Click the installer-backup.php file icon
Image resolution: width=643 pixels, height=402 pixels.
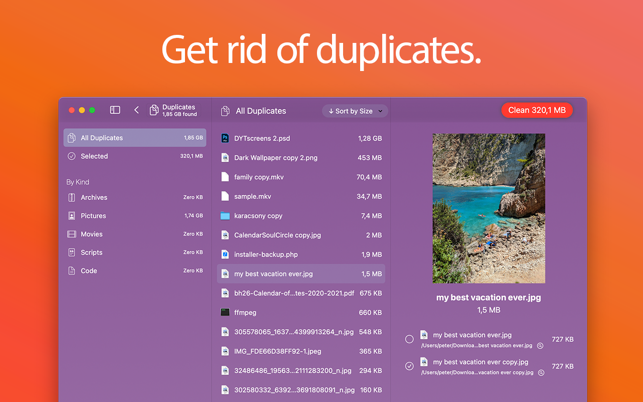(225, 254)
